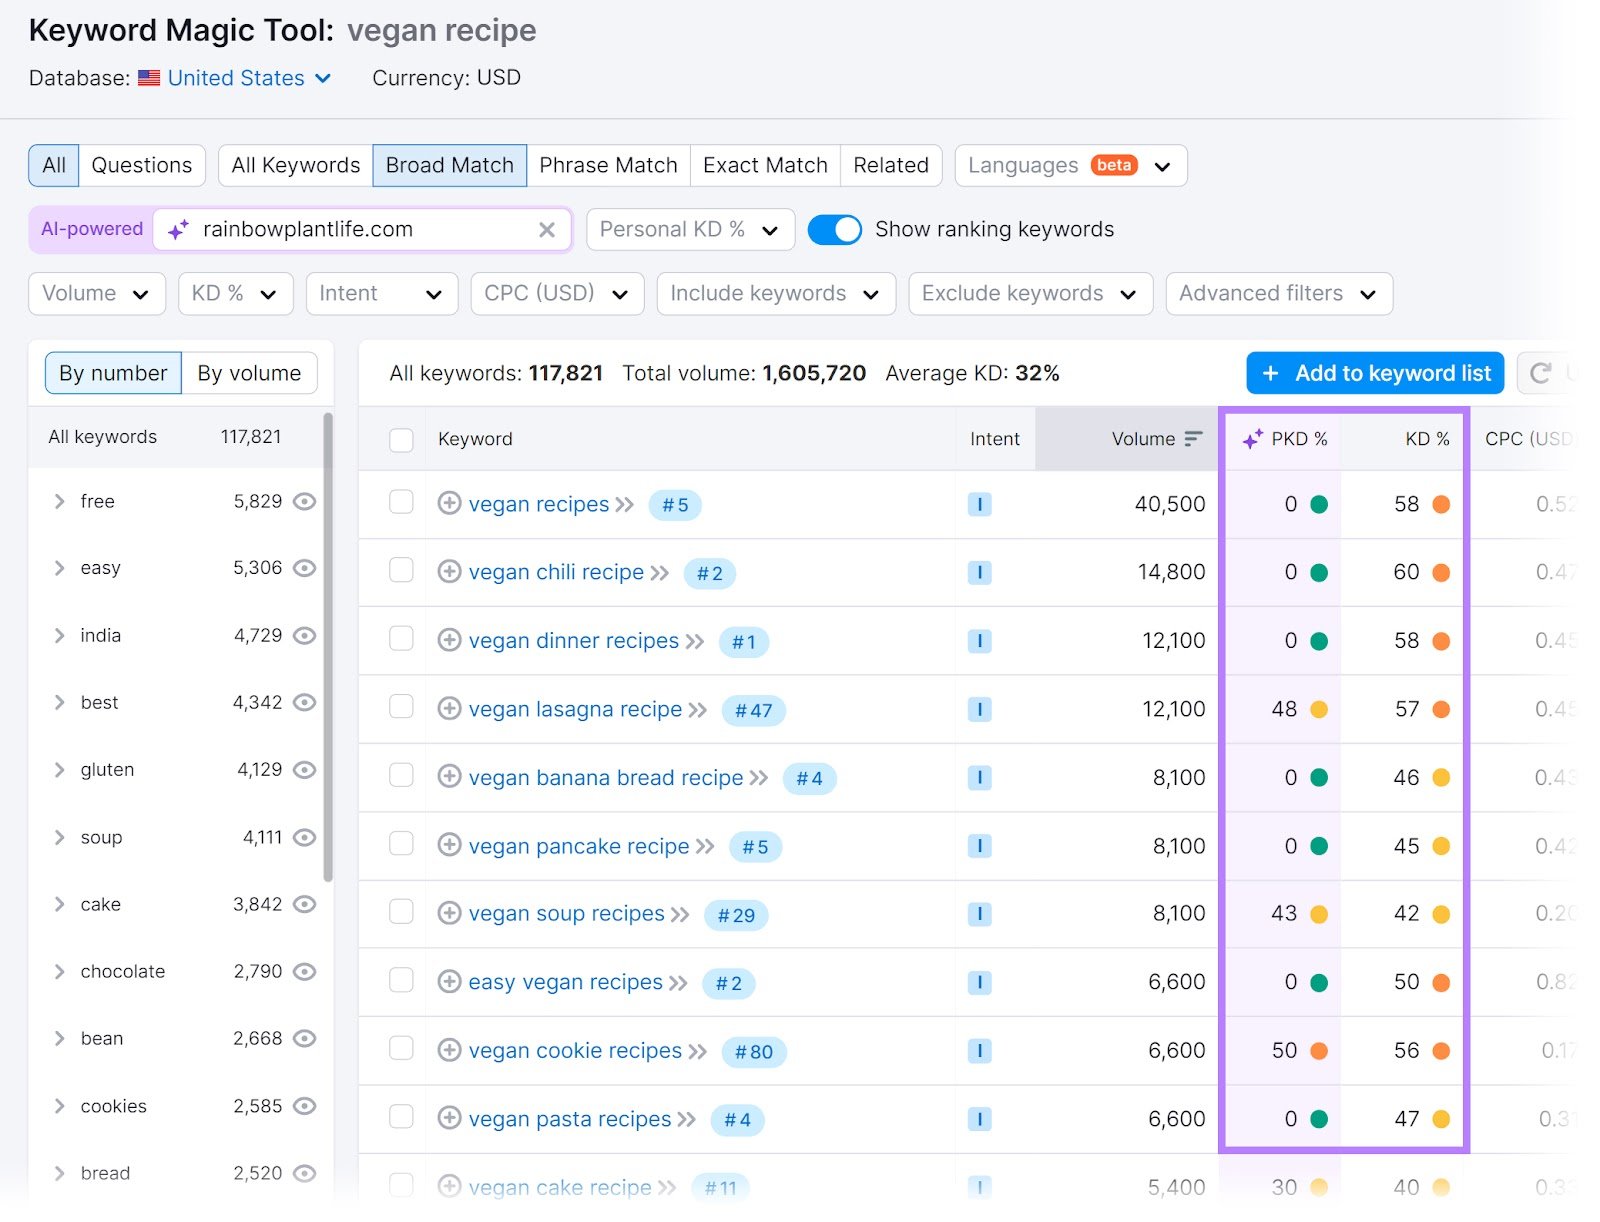Open the Advanced filters dropdown

[1278, 293]
